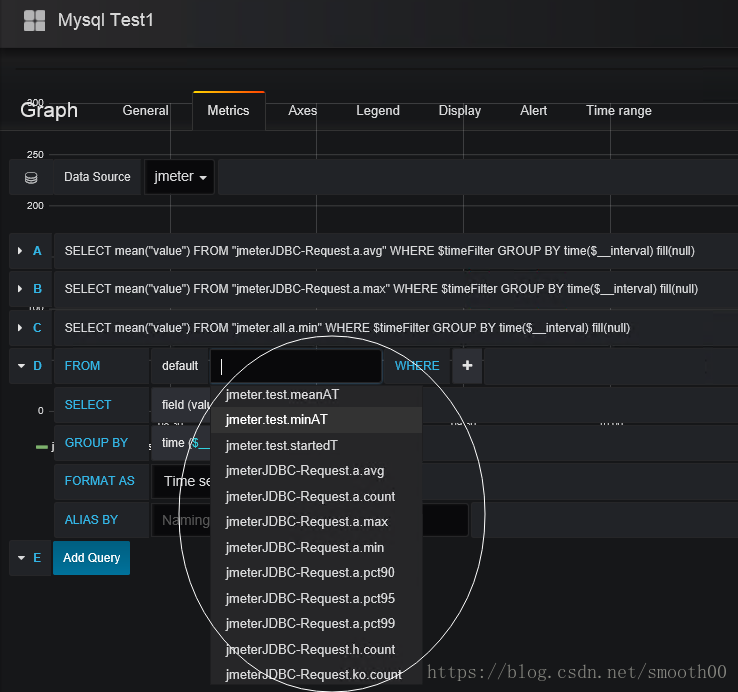Viewport: 738px width, 692px height.
Task: Click the FORMAT AS label
Action: tap(100, 481)
